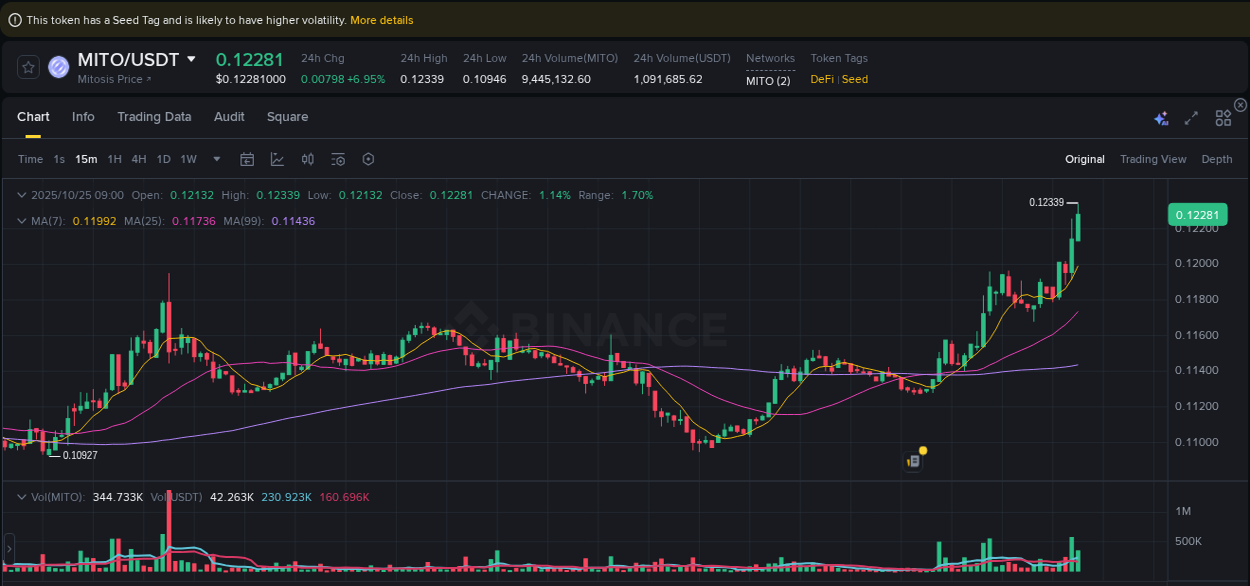Select the 15m timeframe option

point(86,159)
